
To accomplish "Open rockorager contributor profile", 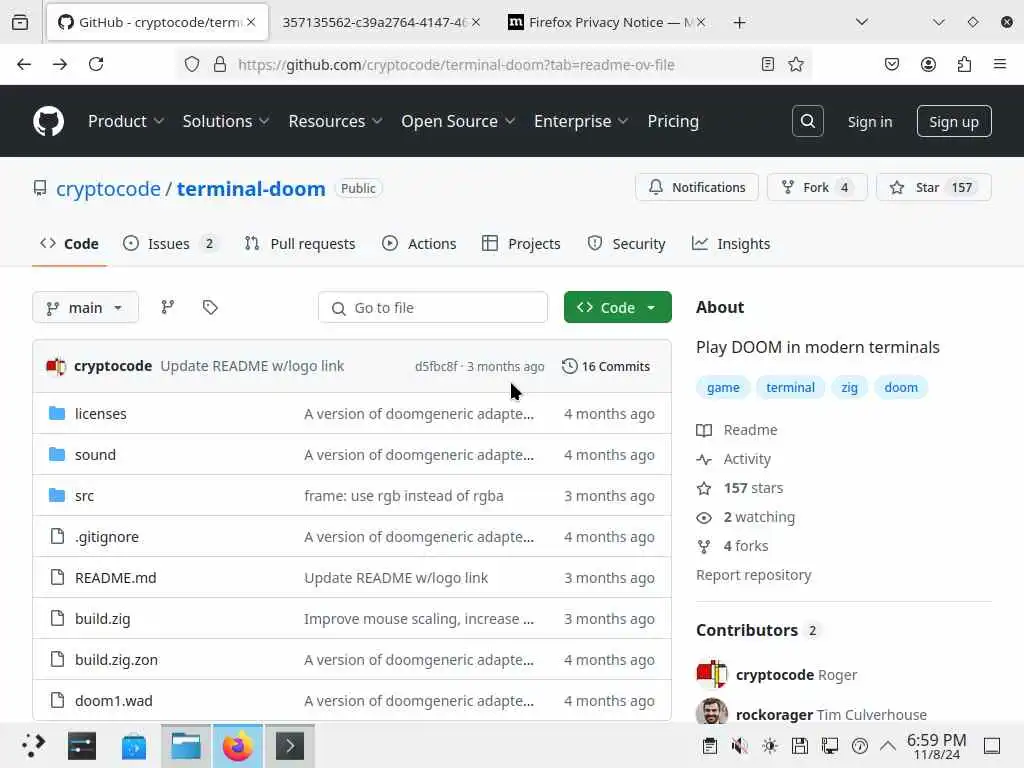I will [775, 715].
